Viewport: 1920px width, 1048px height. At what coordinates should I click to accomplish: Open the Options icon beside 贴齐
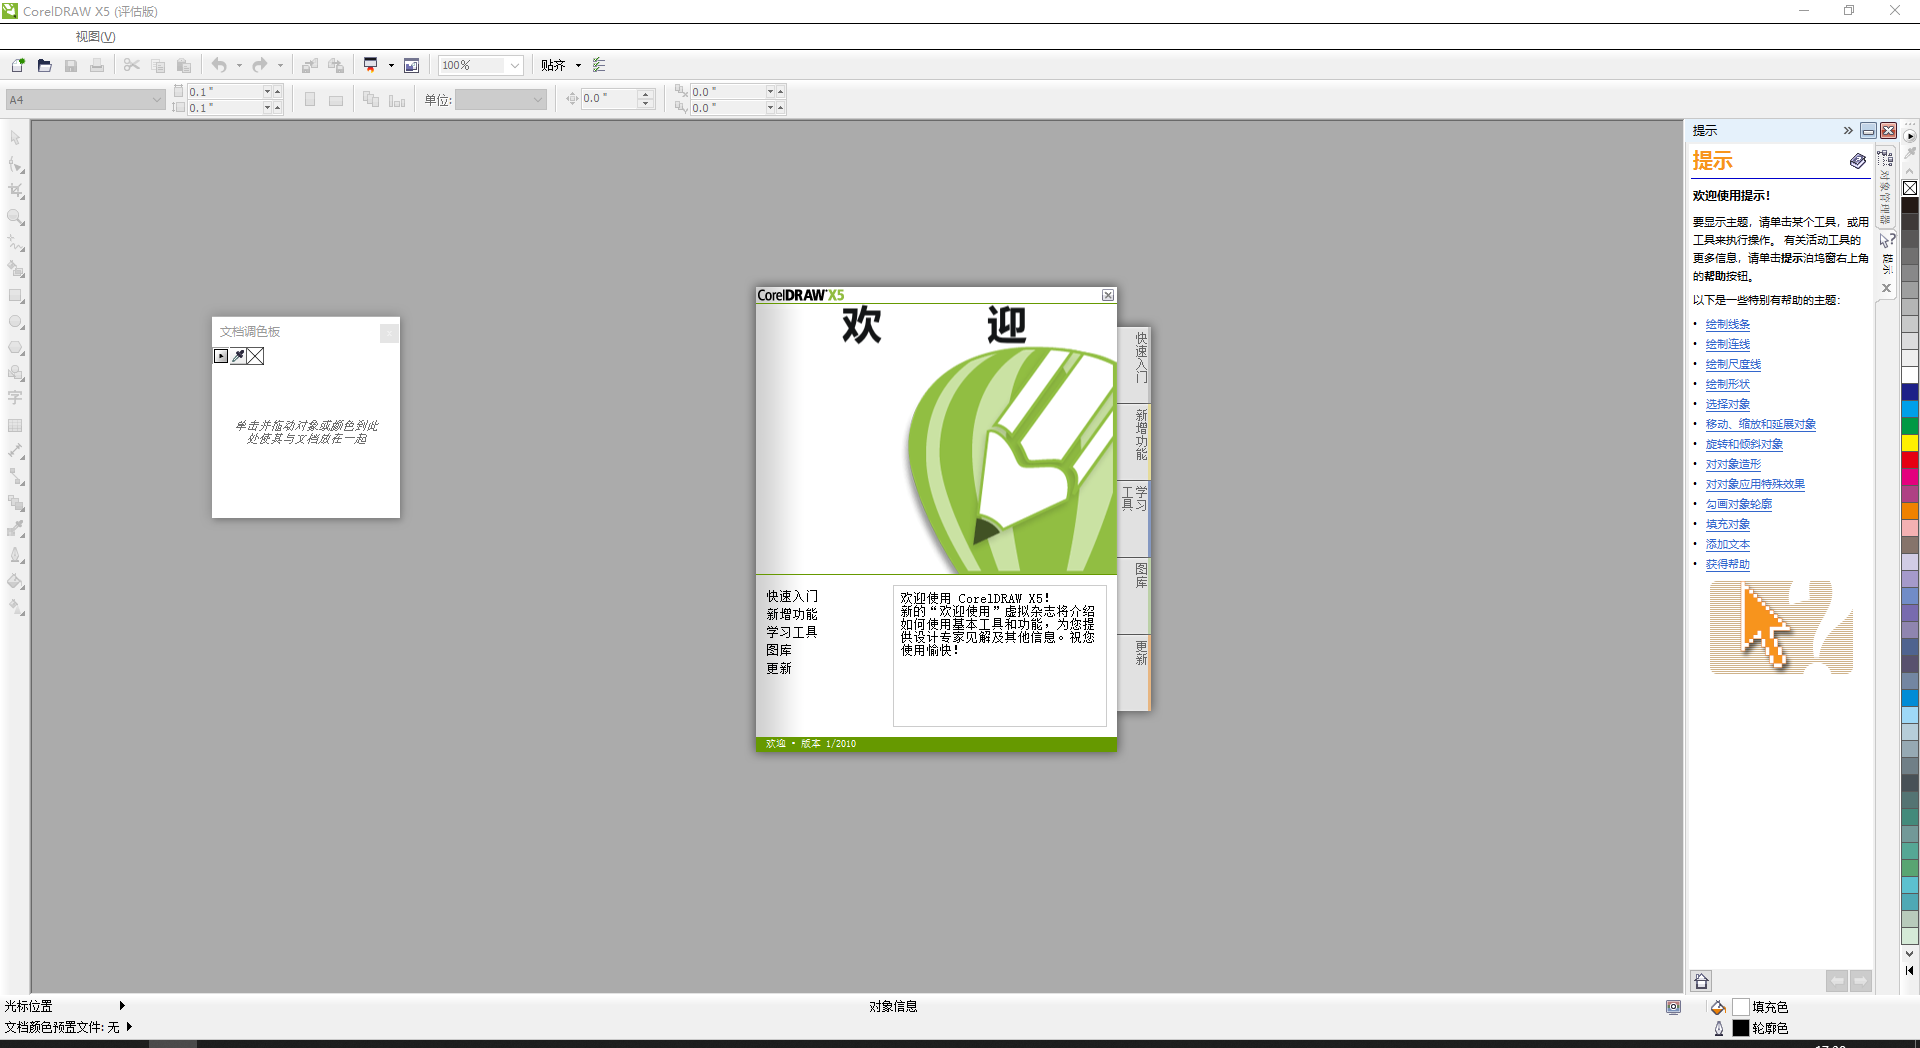click(x=599, y=66)
